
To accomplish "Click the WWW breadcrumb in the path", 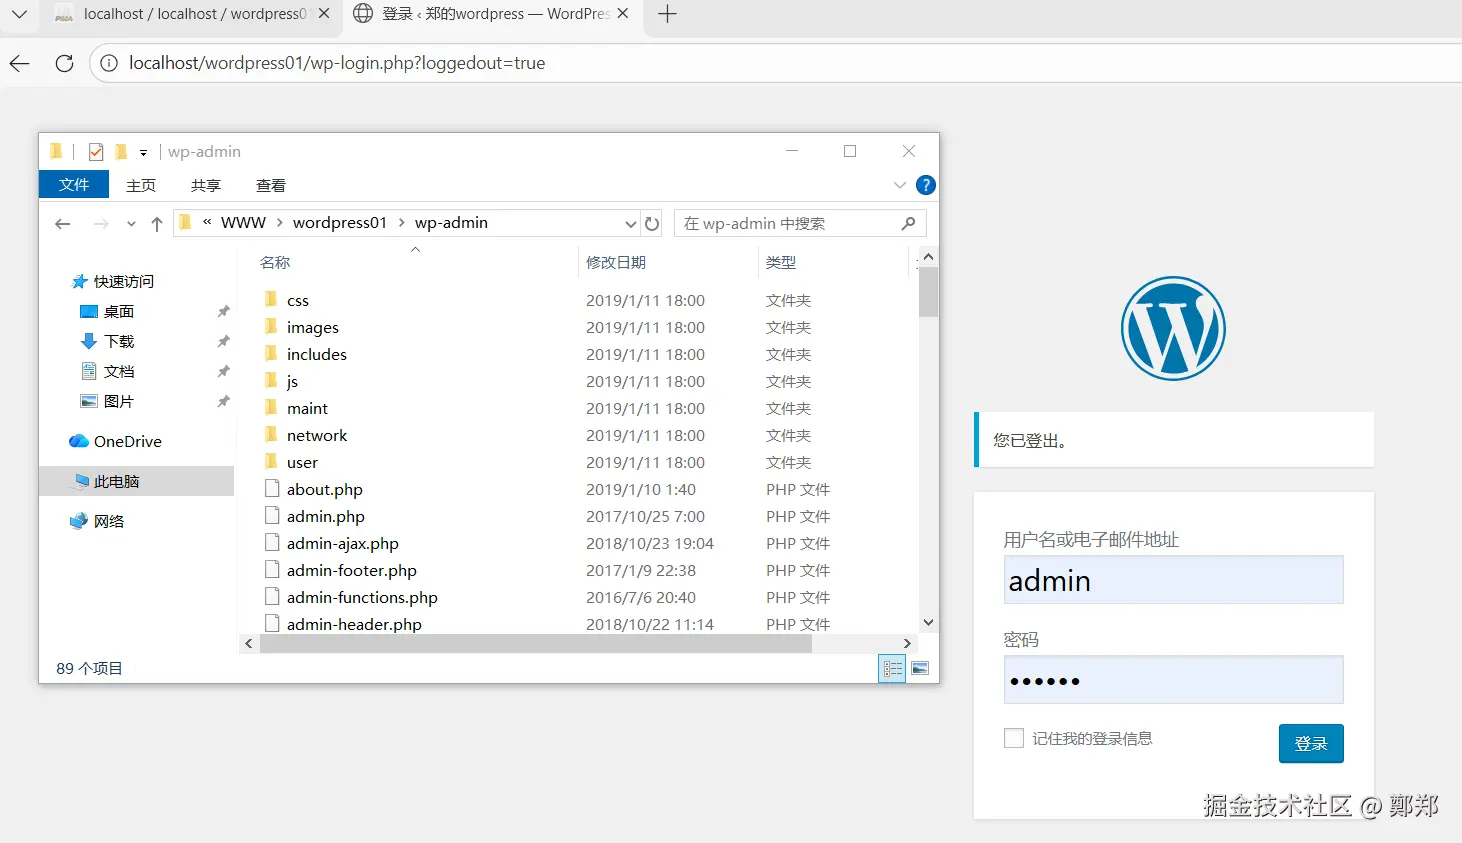I will 243,223.
